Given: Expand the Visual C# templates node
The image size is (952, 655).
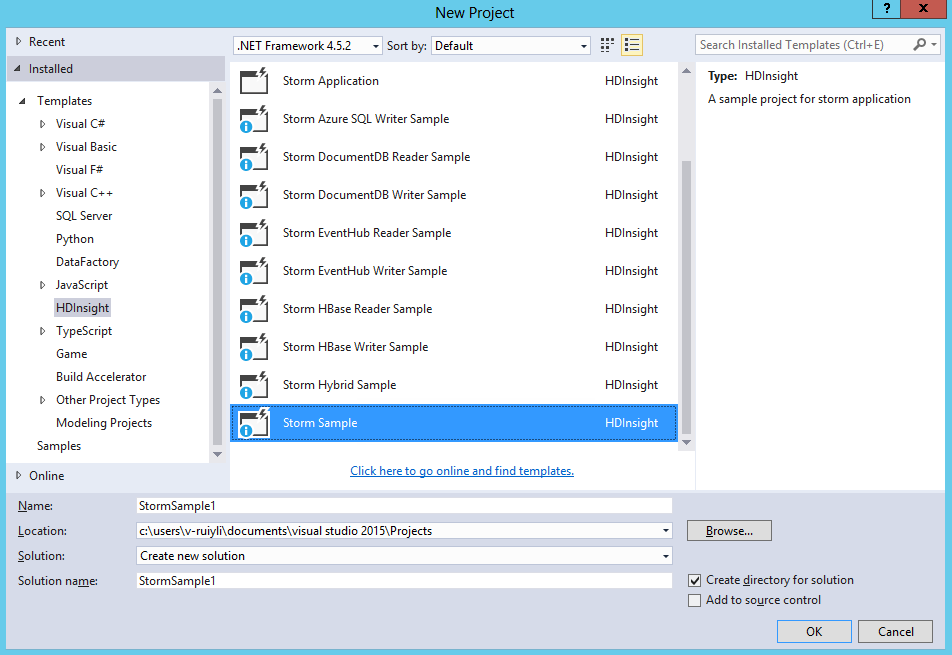Looking at the screenshot, I should [x=42, y=124].
